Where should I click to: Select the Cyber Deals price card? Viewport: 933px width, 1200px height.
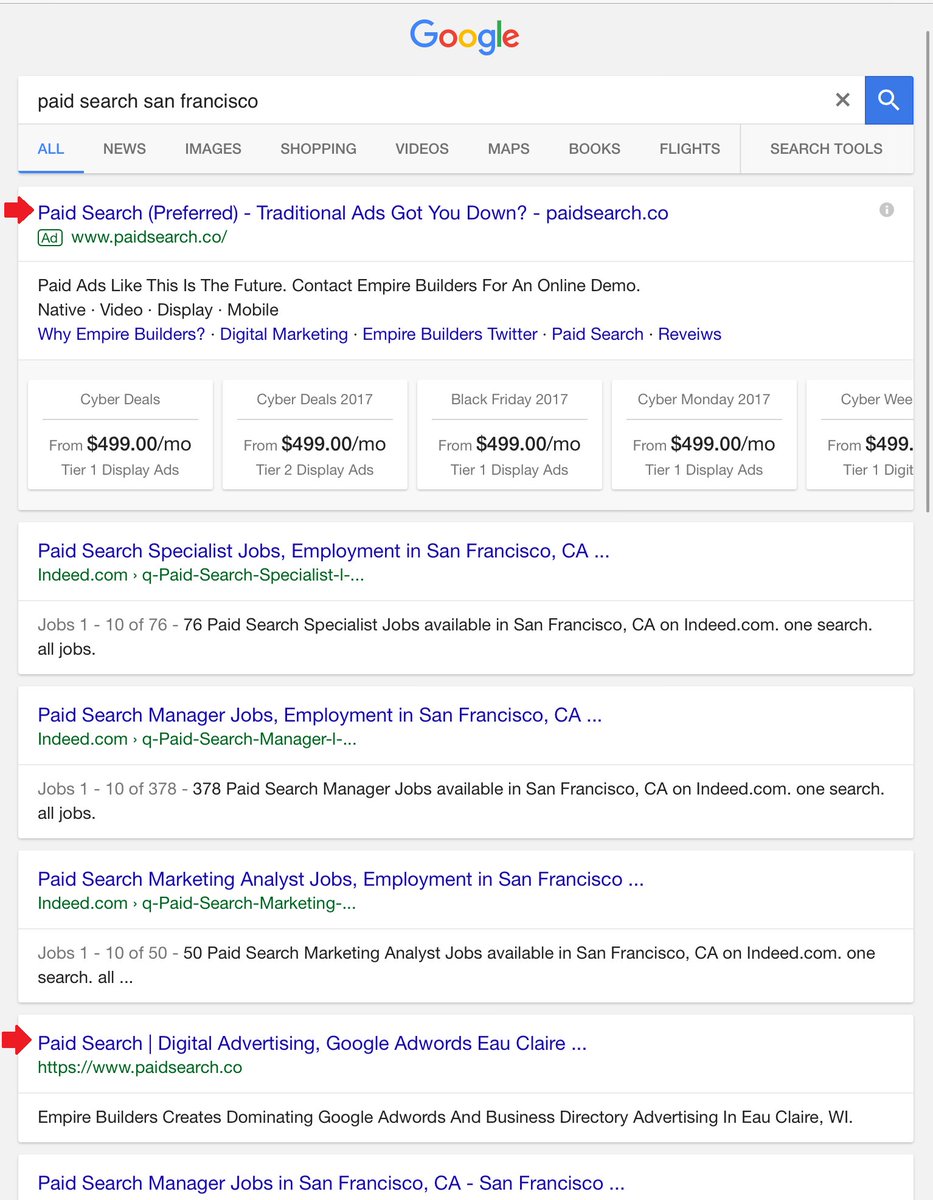click(x=120, y=434)
